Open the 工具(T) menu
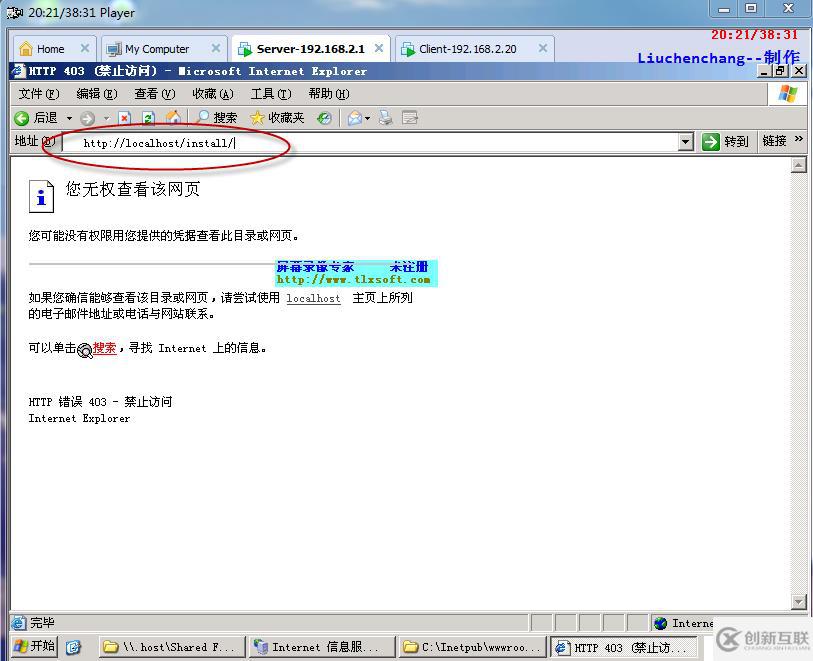Viewport: 813px width, 661px height. [271, 94]
